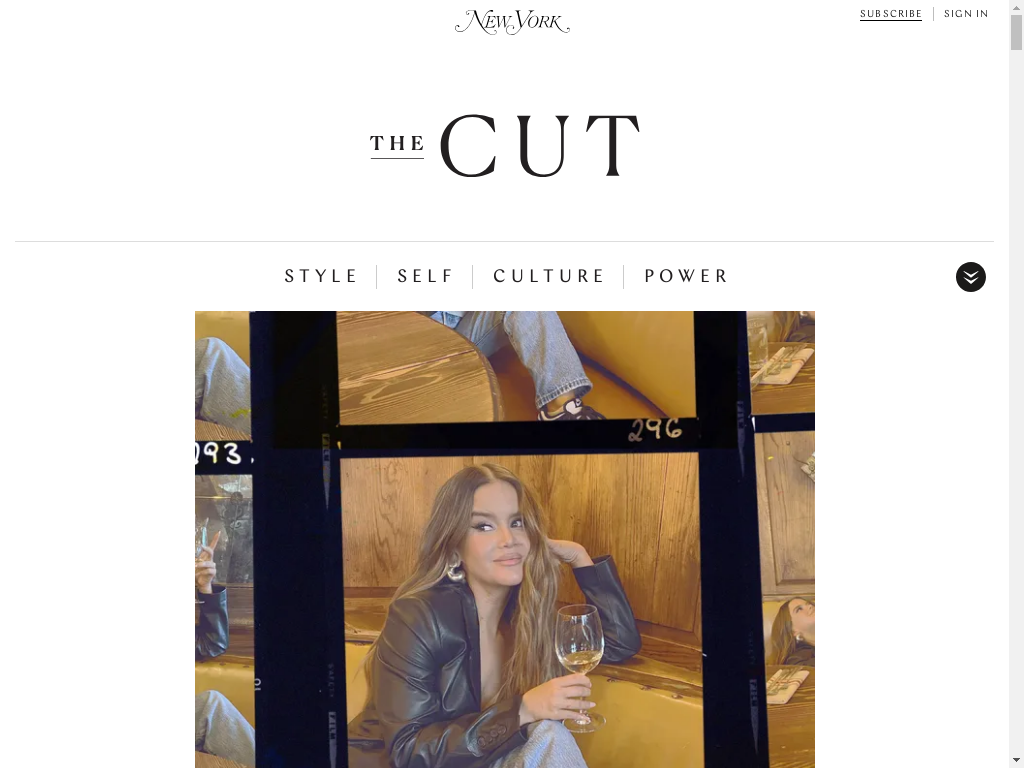The width and height of the screenshot is (1024, 768).
Task: Click the Sign In link
Action: [x=966, y=14]
